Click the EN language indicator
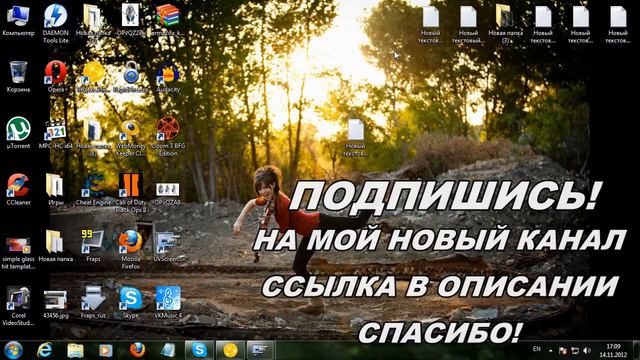The image size is (640, 360). click(537, 349)
